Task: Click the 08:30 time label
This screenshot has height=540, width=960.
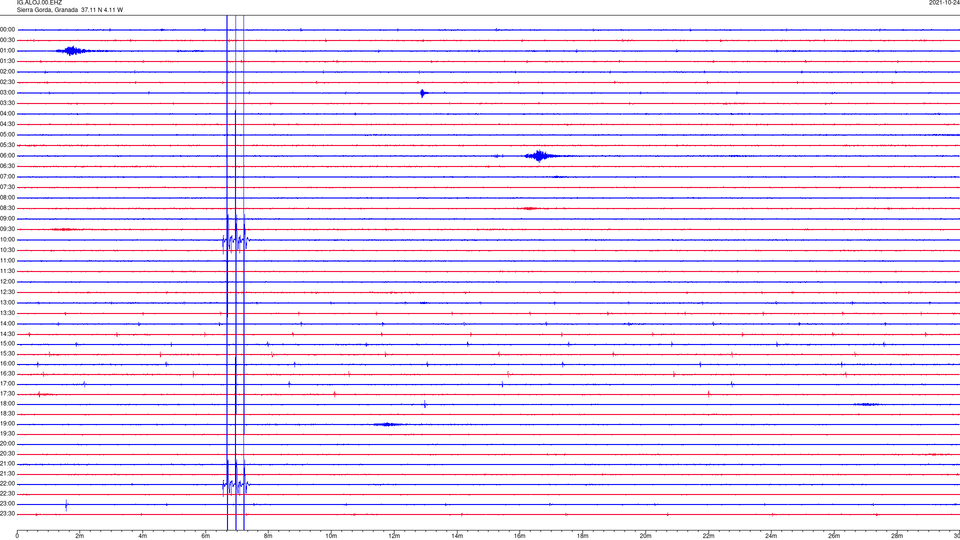Action: [x=7, y=208]
